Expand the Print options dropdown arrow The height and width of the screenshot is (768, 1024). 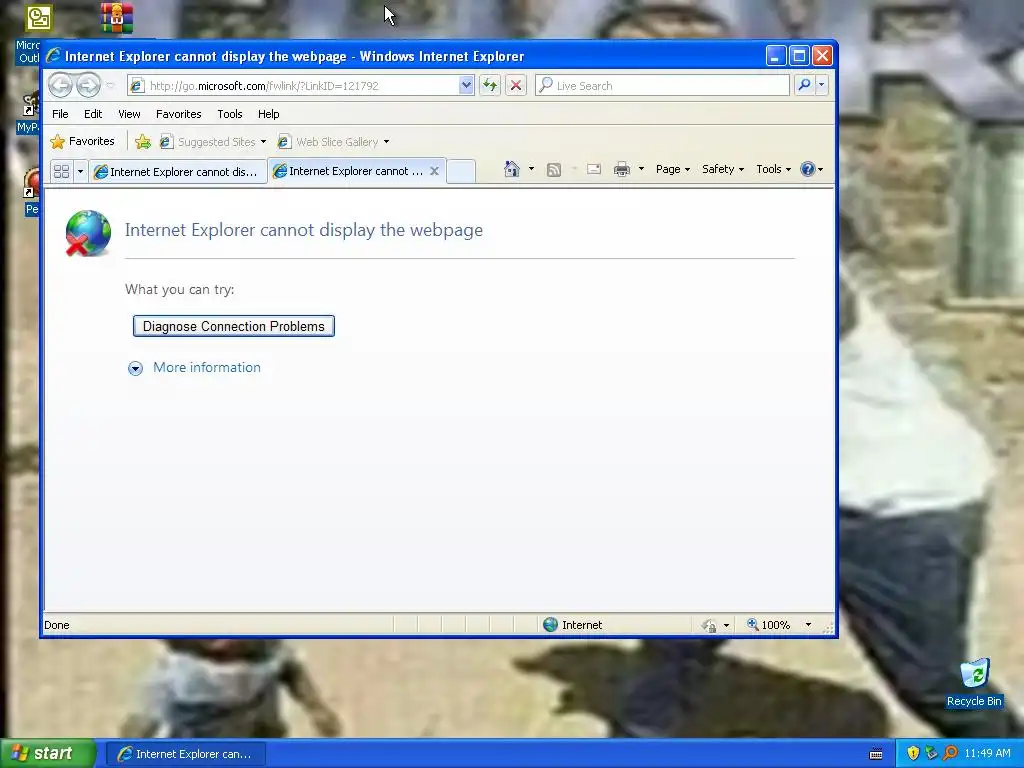point(641,169)
